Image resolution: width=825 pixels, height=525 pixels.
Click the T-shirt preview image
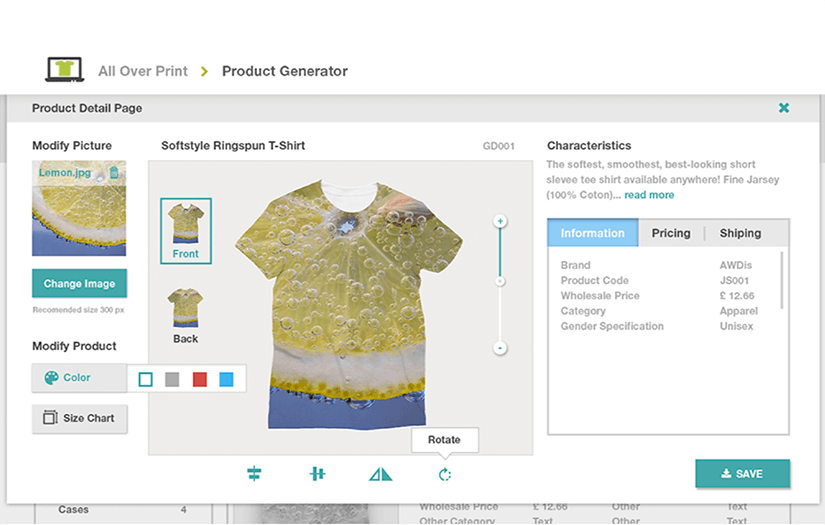pos(348,304)
